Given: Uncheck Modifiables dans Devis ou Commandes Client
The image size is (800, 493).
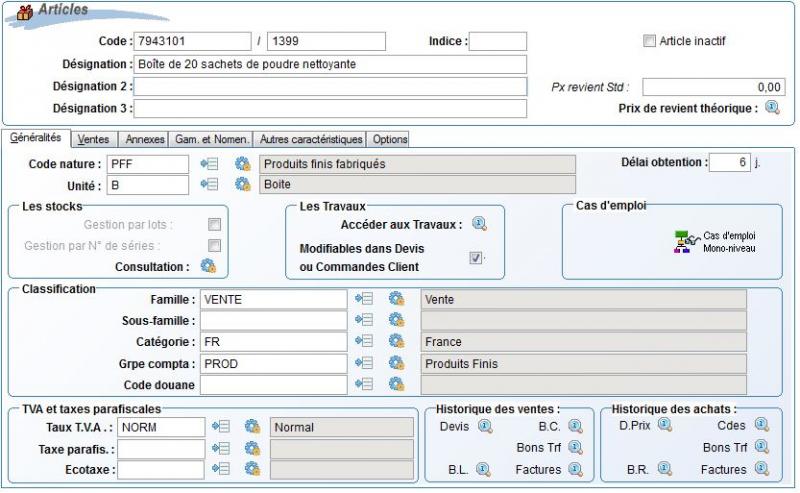Looking at the screenshot, I should coord(476,257).
